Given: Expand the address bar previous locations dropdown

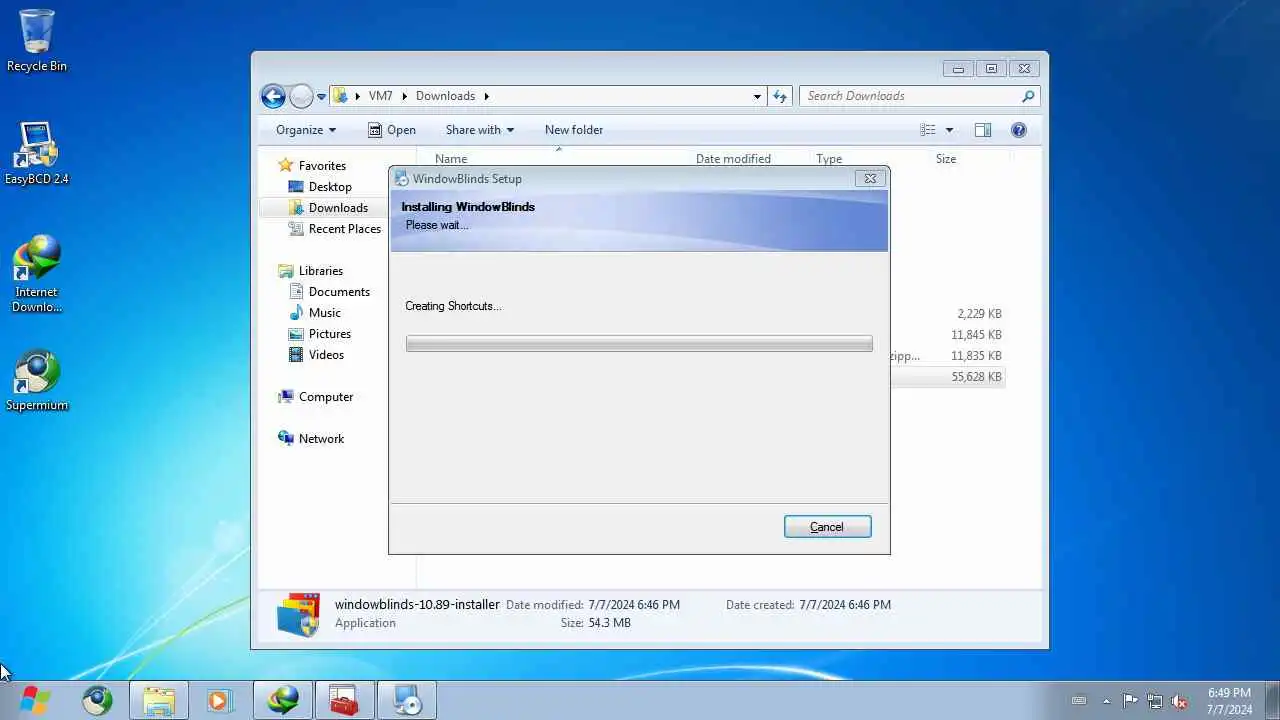Looking at the screenshot, I should pos(757,96).
